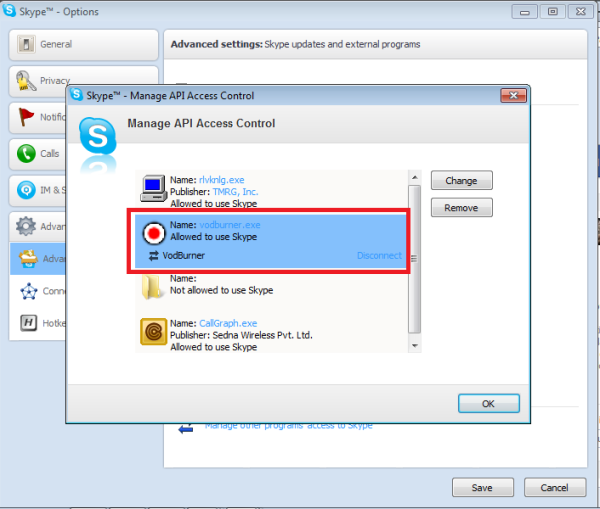Click the green phone Calls icon
600x509 pixels.
click(26, 153)
